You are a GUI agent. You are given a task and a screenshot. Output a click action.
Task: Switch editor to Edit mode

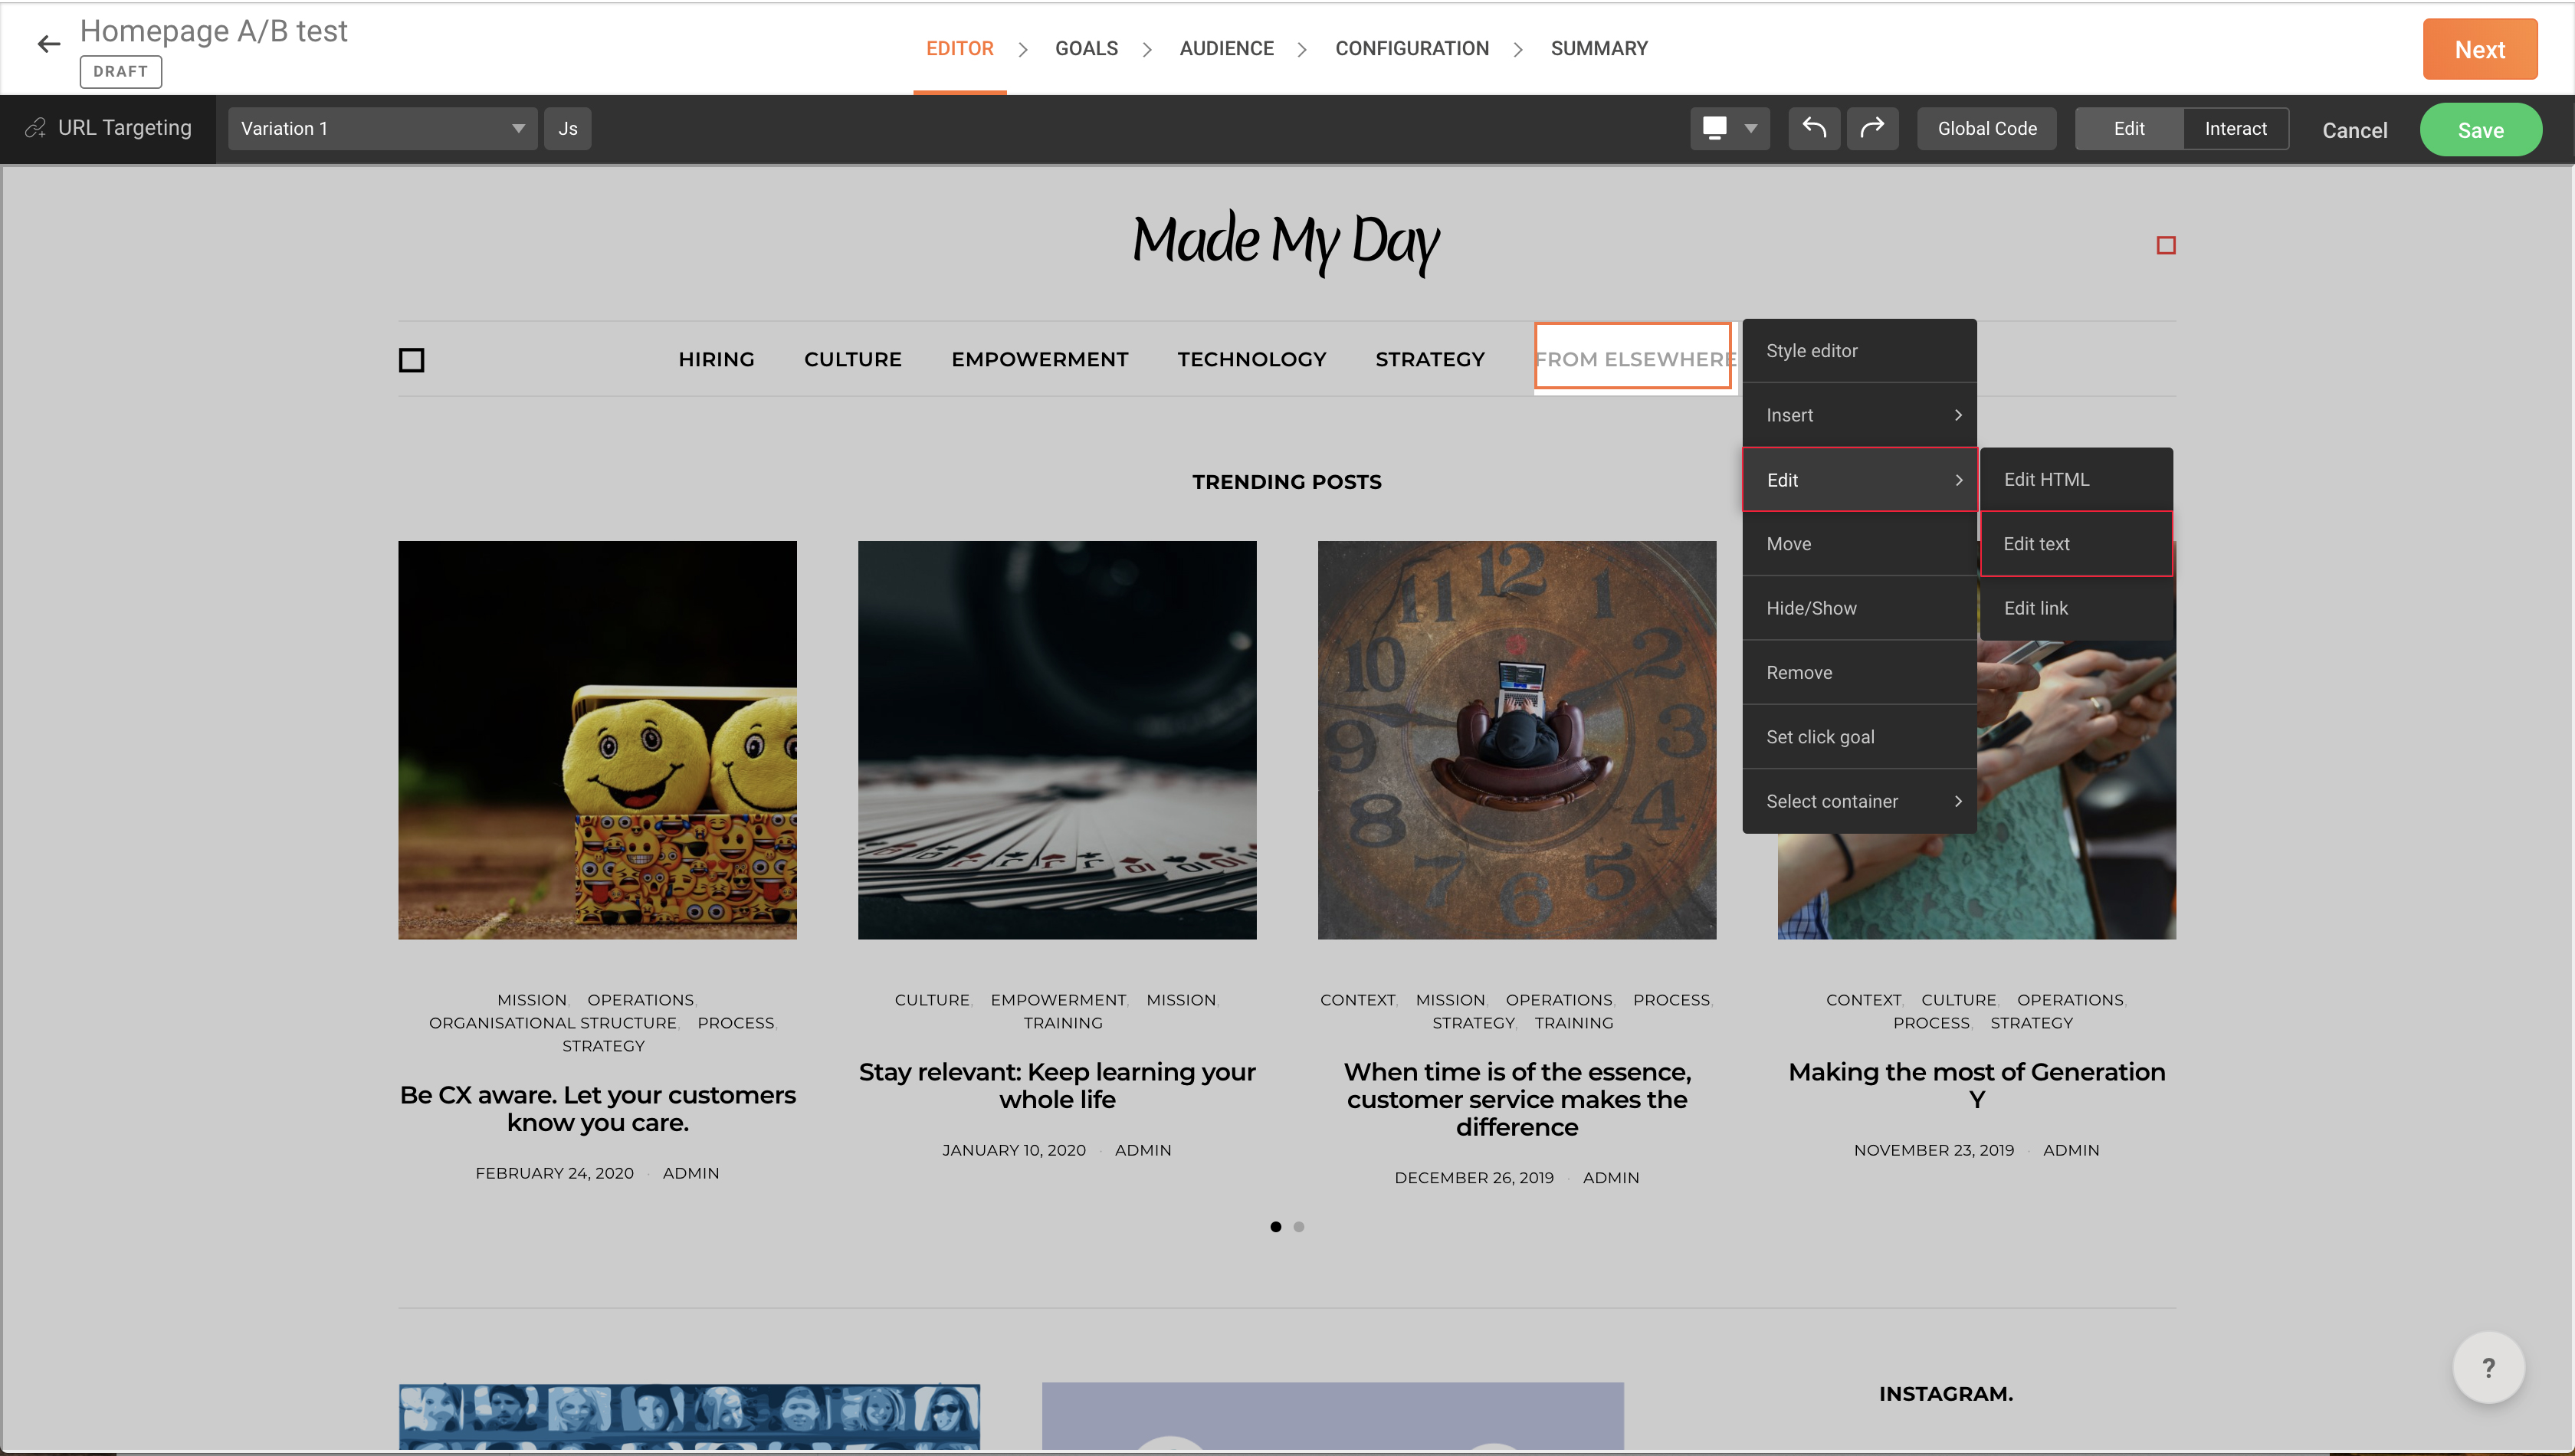point(2128,128)
